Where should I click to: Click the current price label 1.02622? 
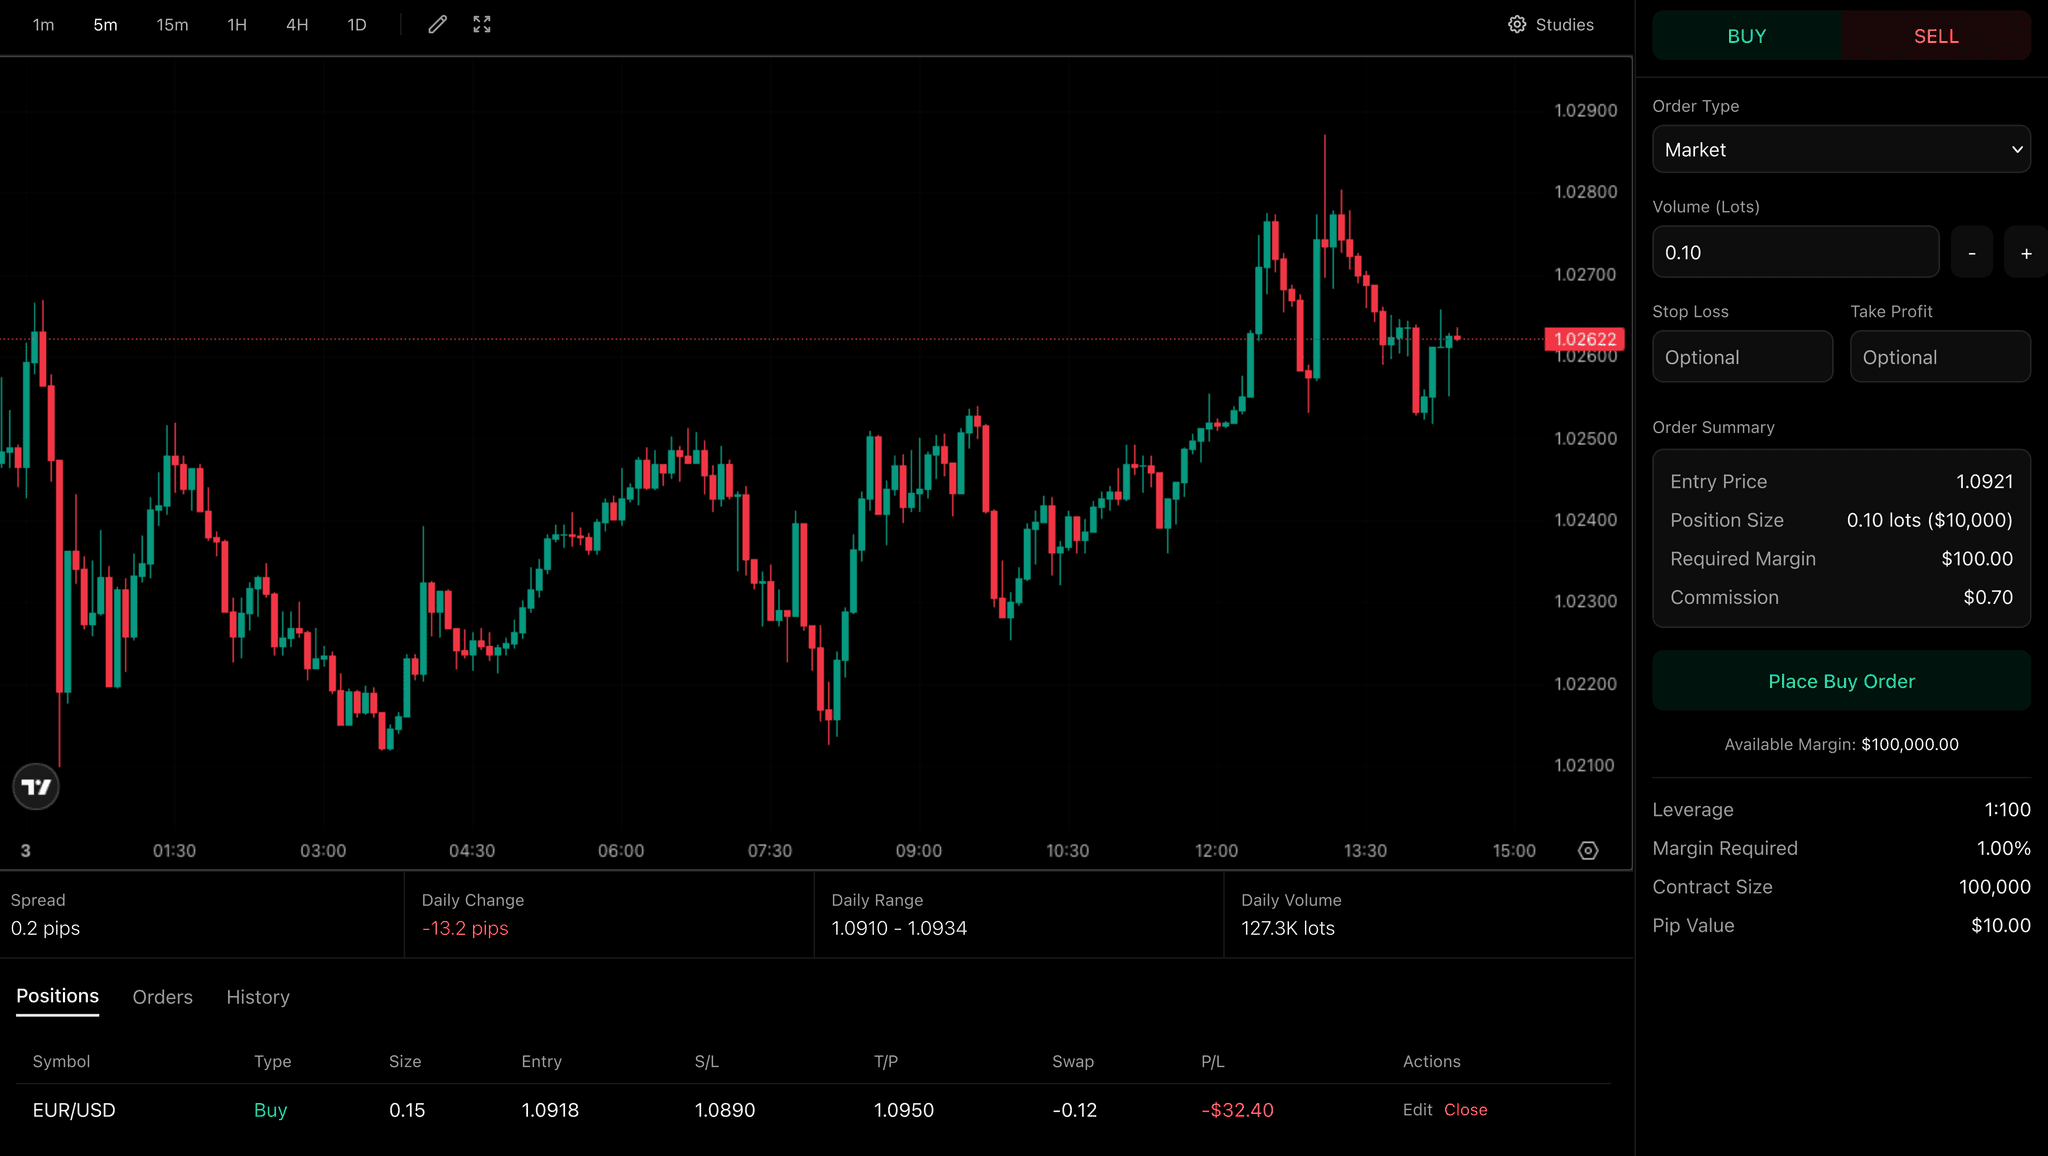pos(1585,339)
